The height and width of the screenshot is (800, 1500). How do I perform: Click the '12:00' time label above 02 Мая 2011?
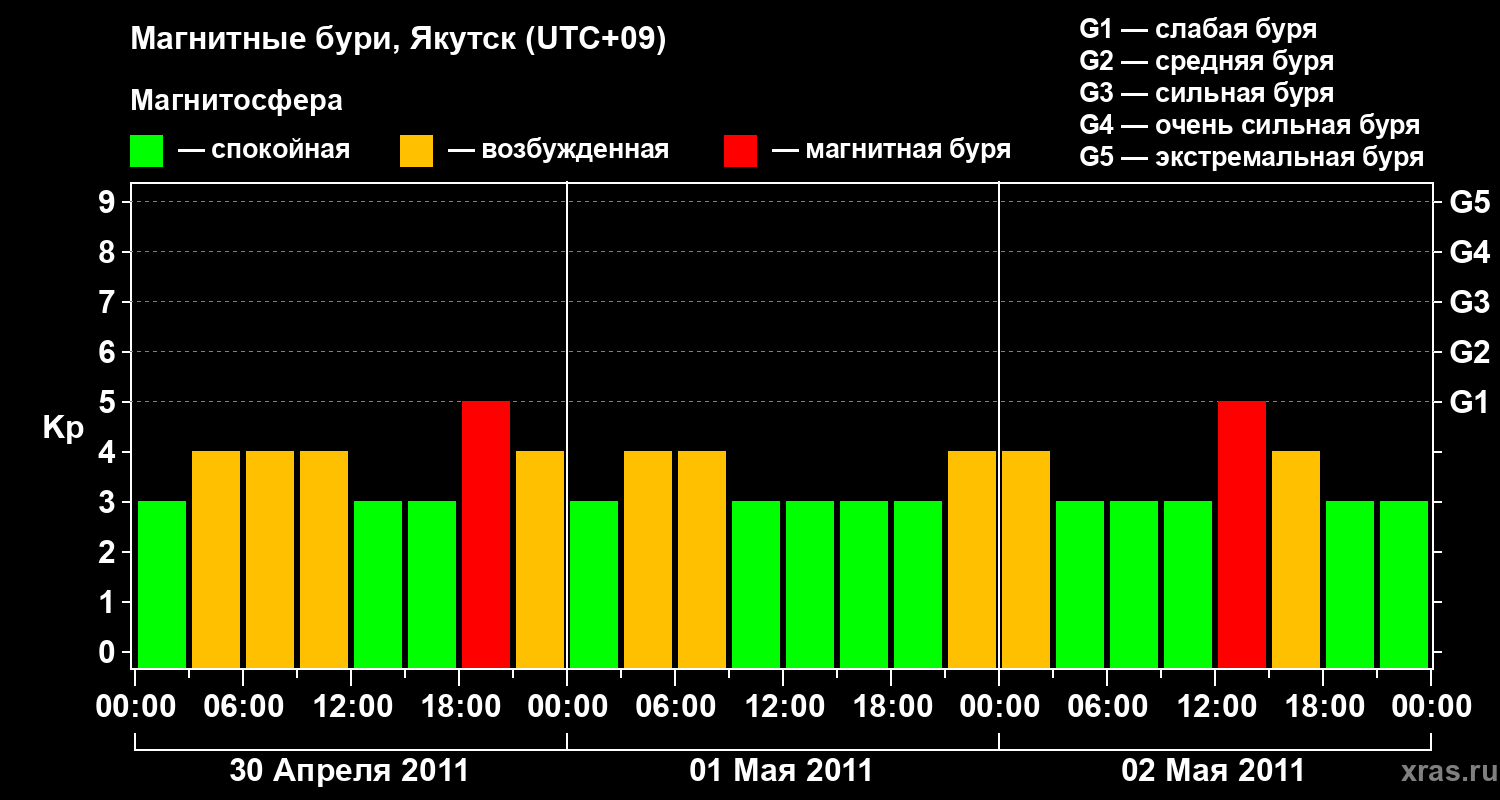(1215, 707)
